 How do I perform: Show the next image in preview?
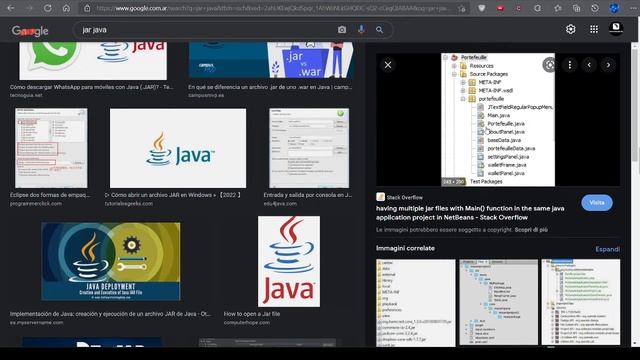[x=608, y=64]
